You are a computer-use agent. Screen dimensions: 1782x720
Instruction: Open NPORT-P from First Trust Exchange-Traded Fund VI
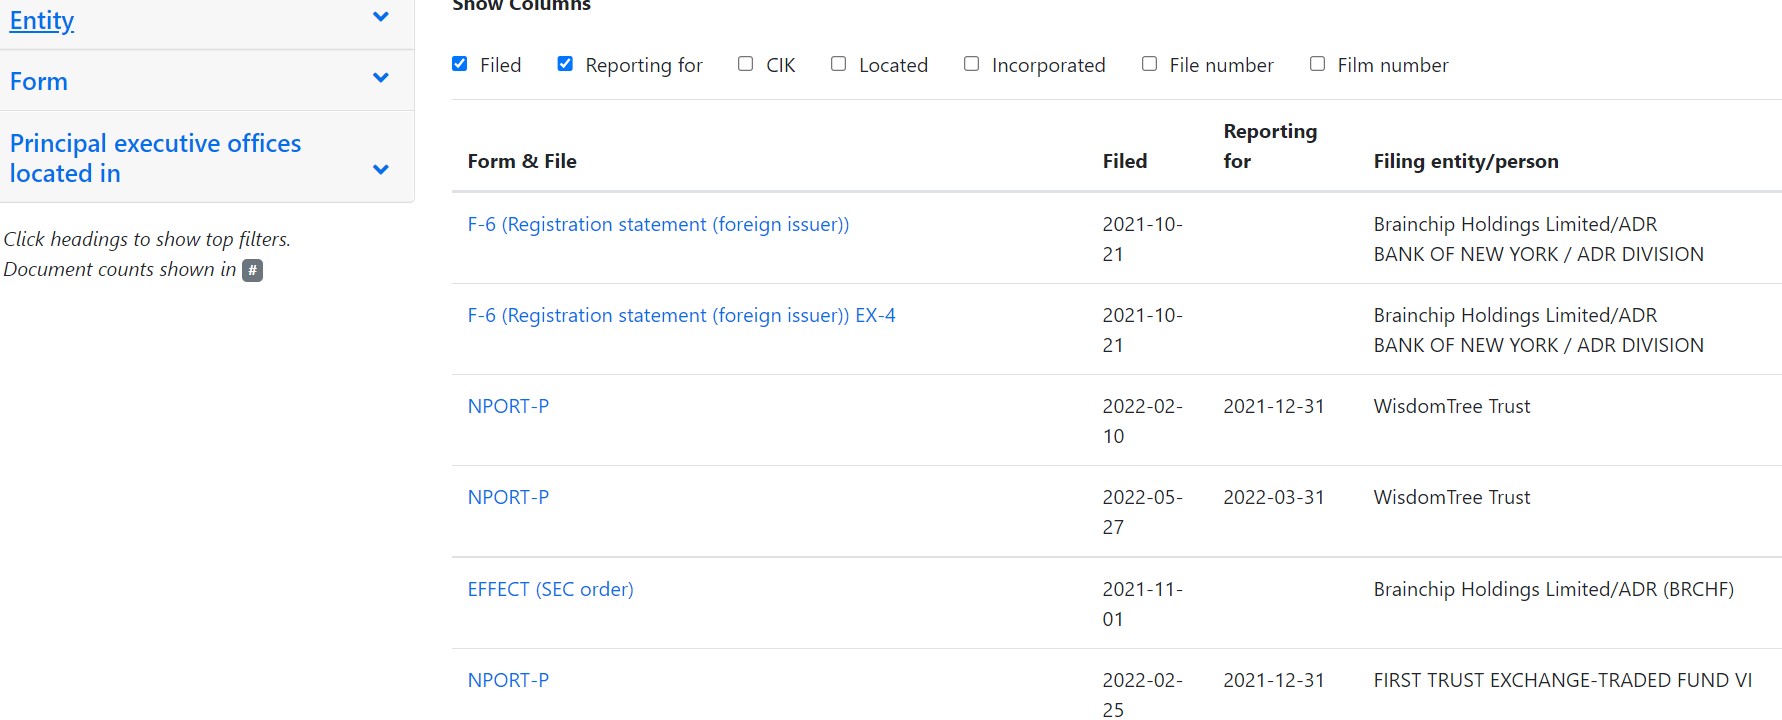point(508,681)
